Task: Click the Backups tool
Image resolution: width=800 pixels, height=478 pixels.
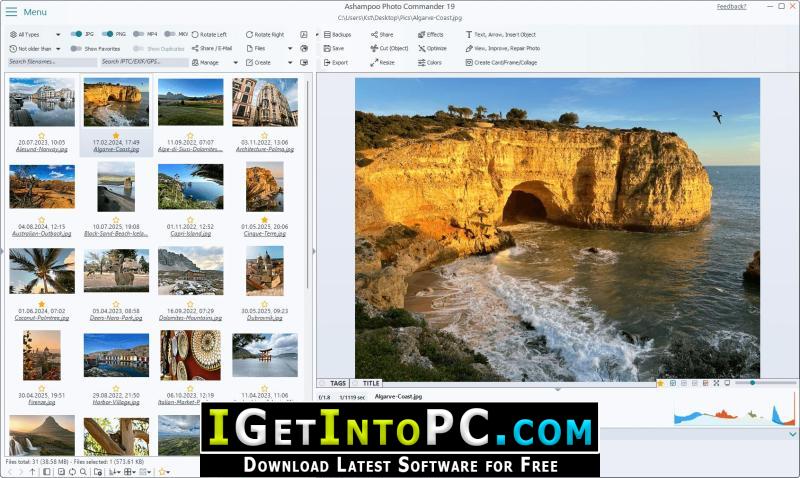Action: click(337, 34)
